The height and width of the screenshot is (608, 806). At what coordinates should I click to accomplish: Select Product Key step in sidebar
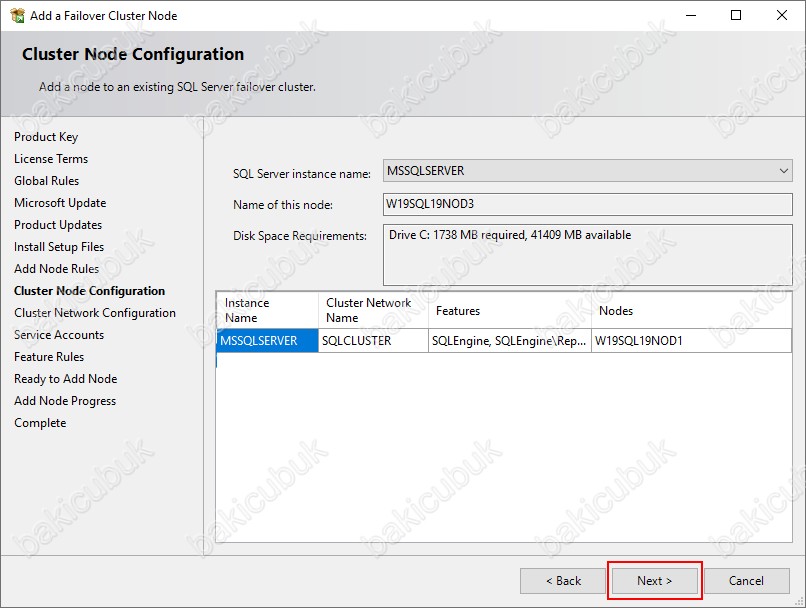[46, 137]
